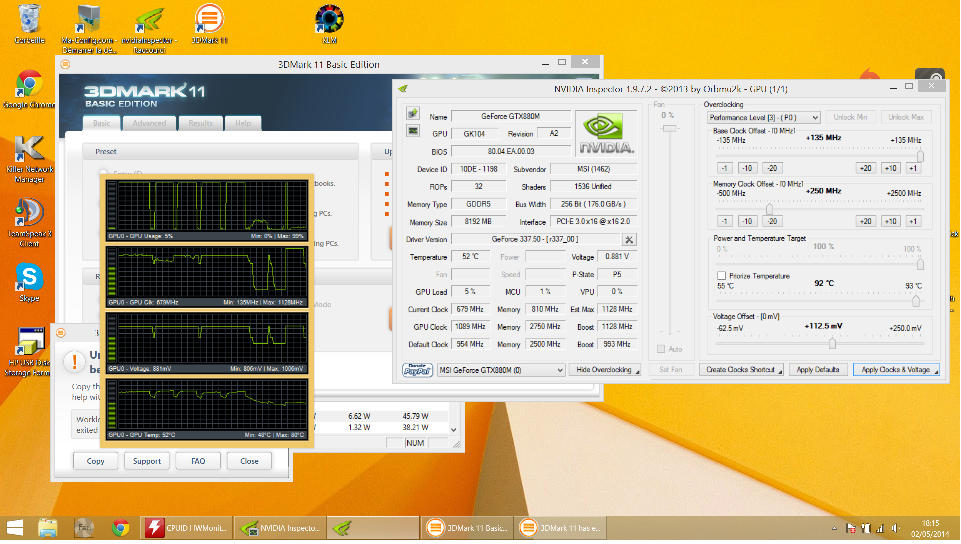Viewport: 961px width, 544px height.
Task: Open the Help tab in 3DMark 11
Action: tap(243, 123)
